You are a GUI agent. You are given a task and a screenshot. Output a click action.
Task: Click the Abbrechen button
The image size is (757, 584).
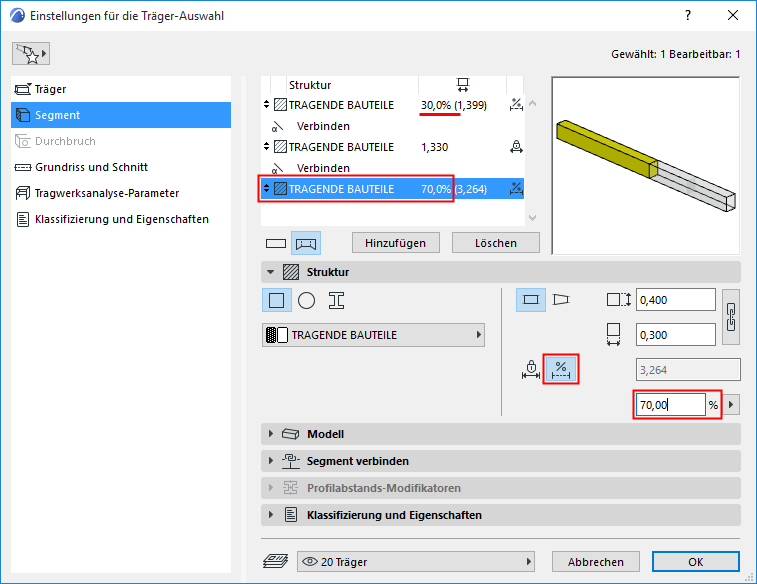596,562
